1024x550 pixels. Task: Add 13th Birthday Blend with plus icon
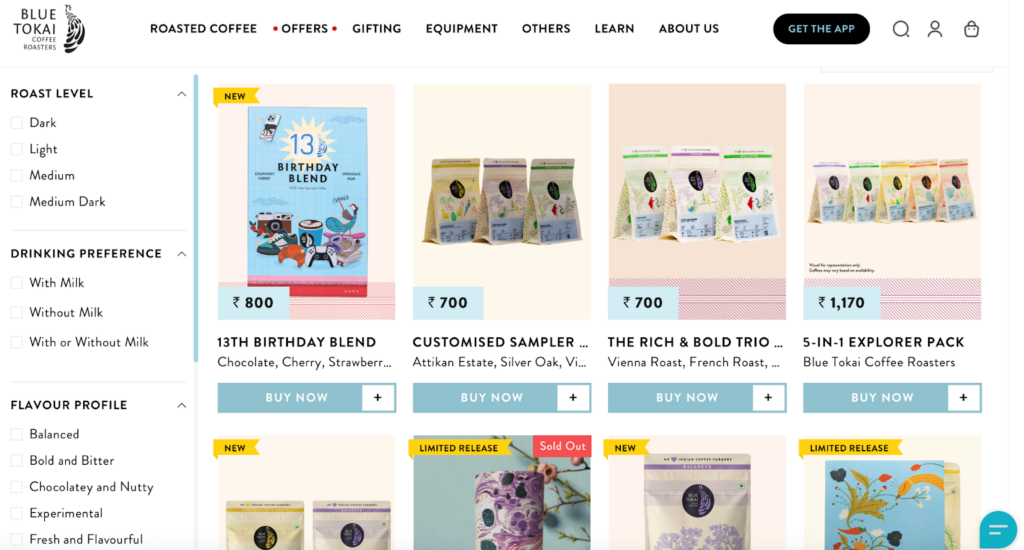[x=377, y=397]
